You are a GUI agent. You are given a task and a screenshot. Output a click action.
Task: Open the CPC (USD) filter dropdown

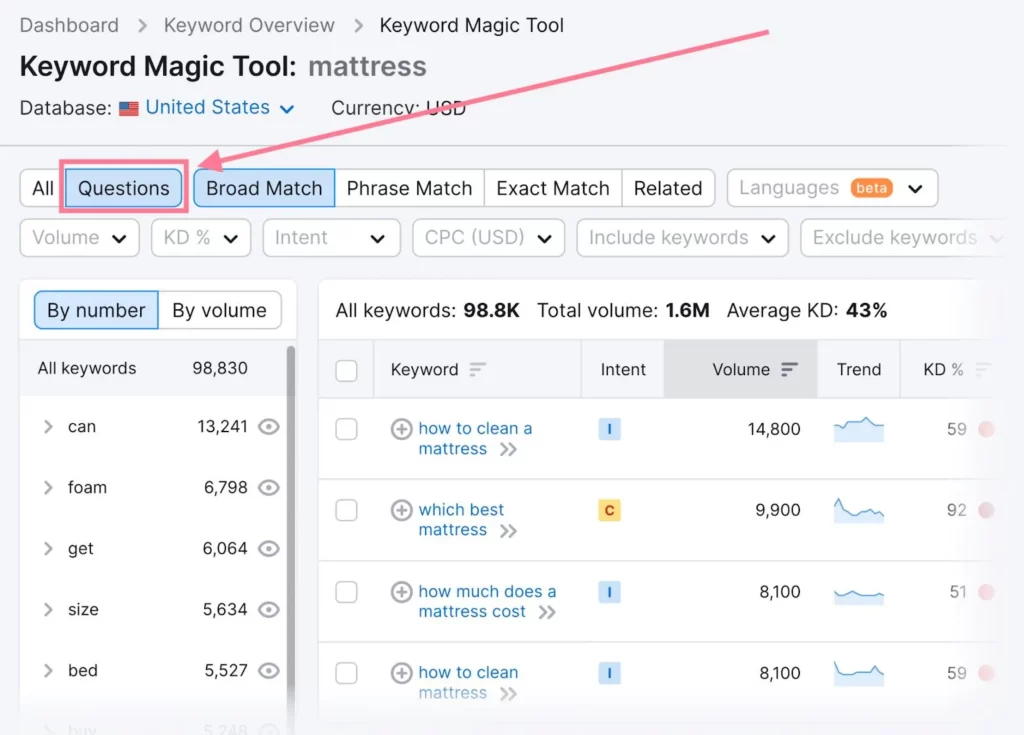tap(488, 238)
